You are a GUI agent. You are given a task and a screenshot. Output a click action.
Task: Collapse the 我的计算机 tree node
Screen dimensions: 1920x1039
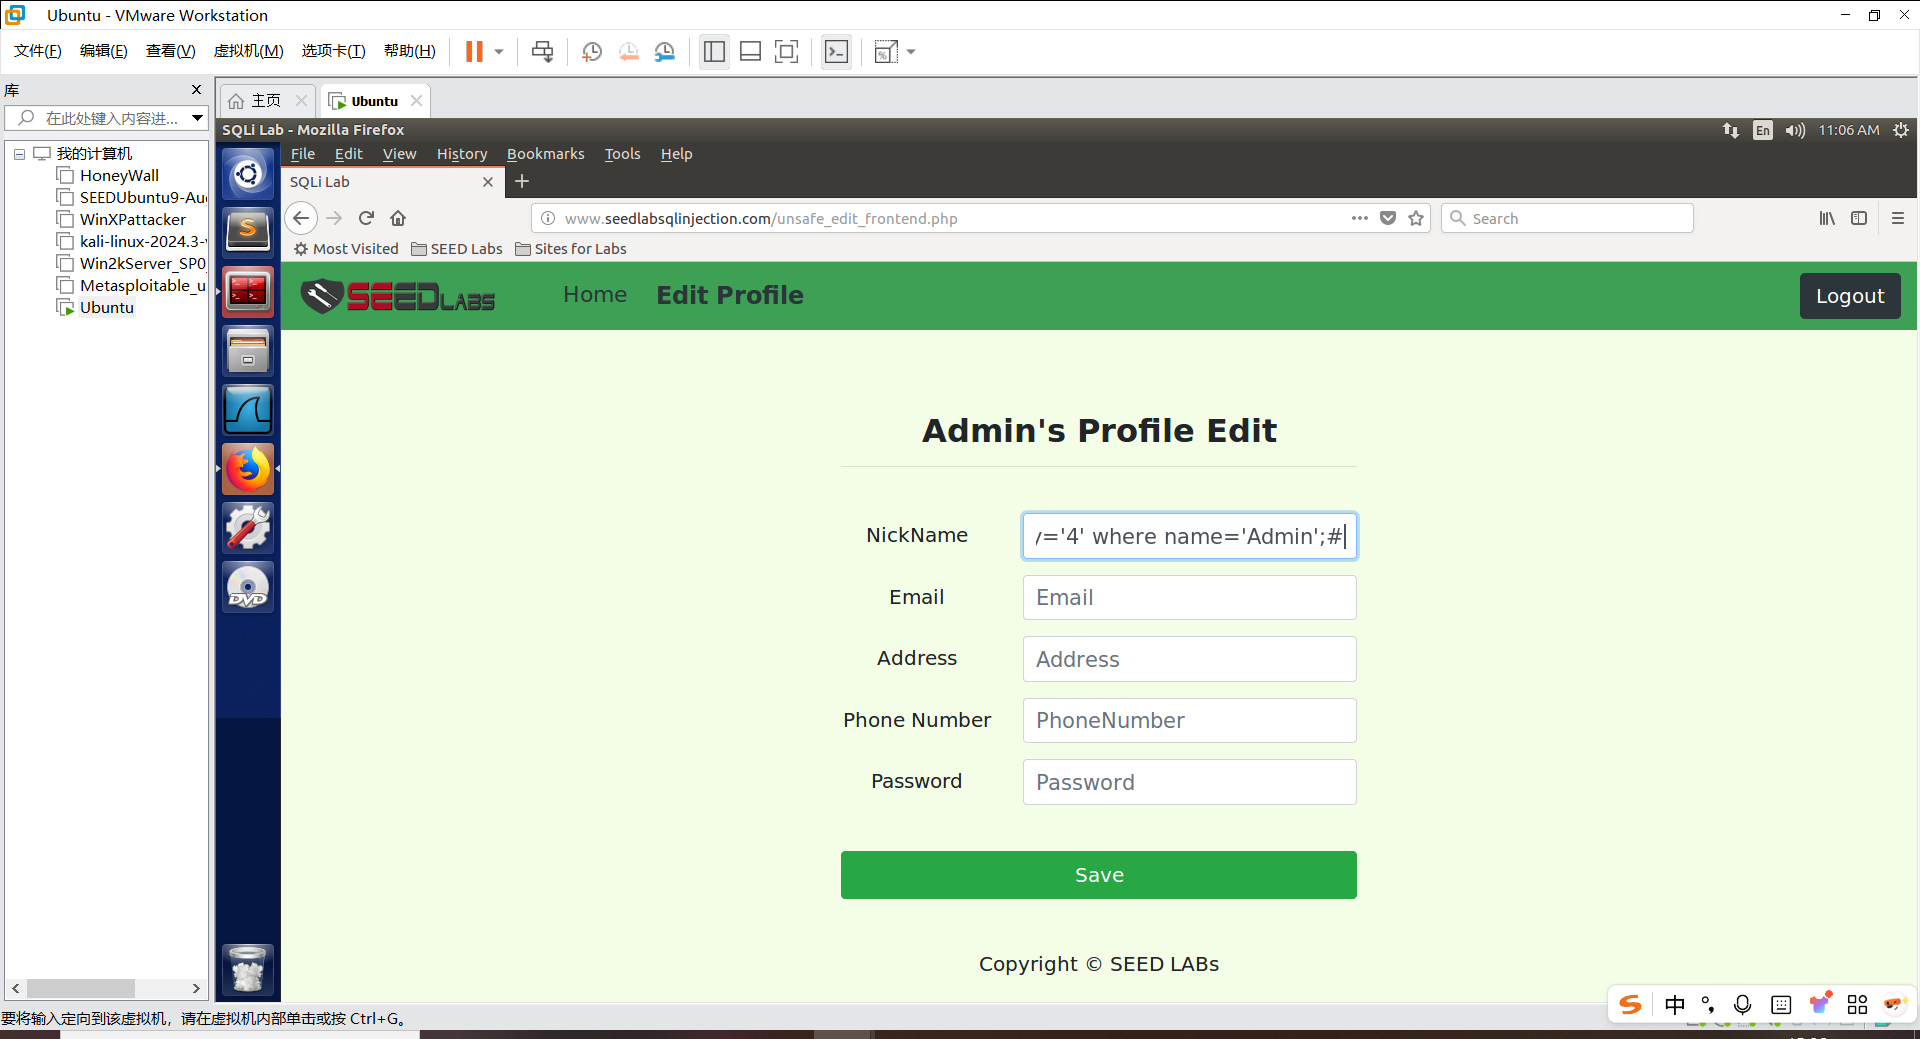coord(19,154)
